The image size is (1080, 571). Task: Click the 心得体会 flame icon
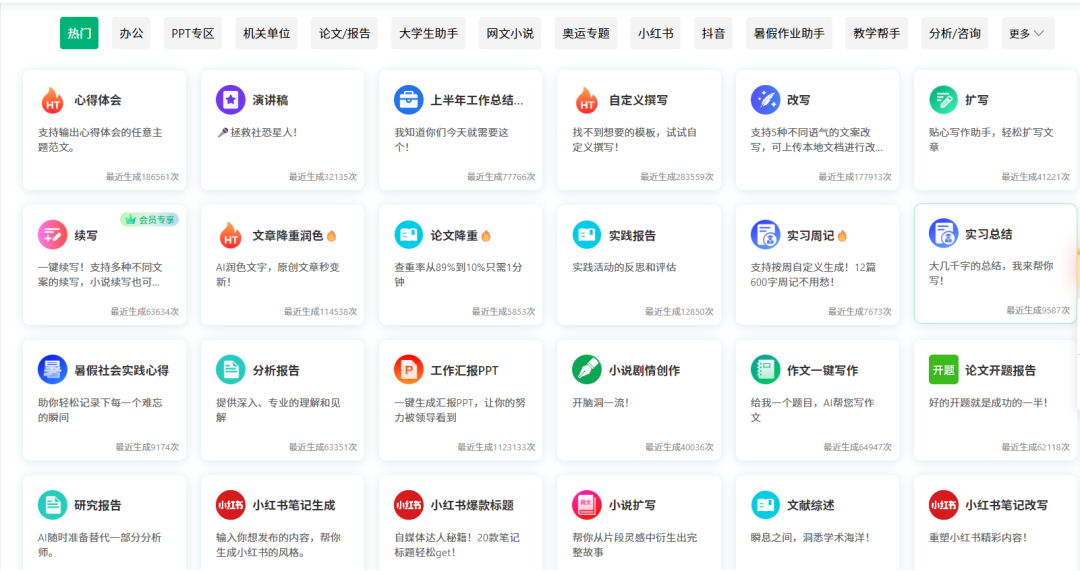(52, 100)
